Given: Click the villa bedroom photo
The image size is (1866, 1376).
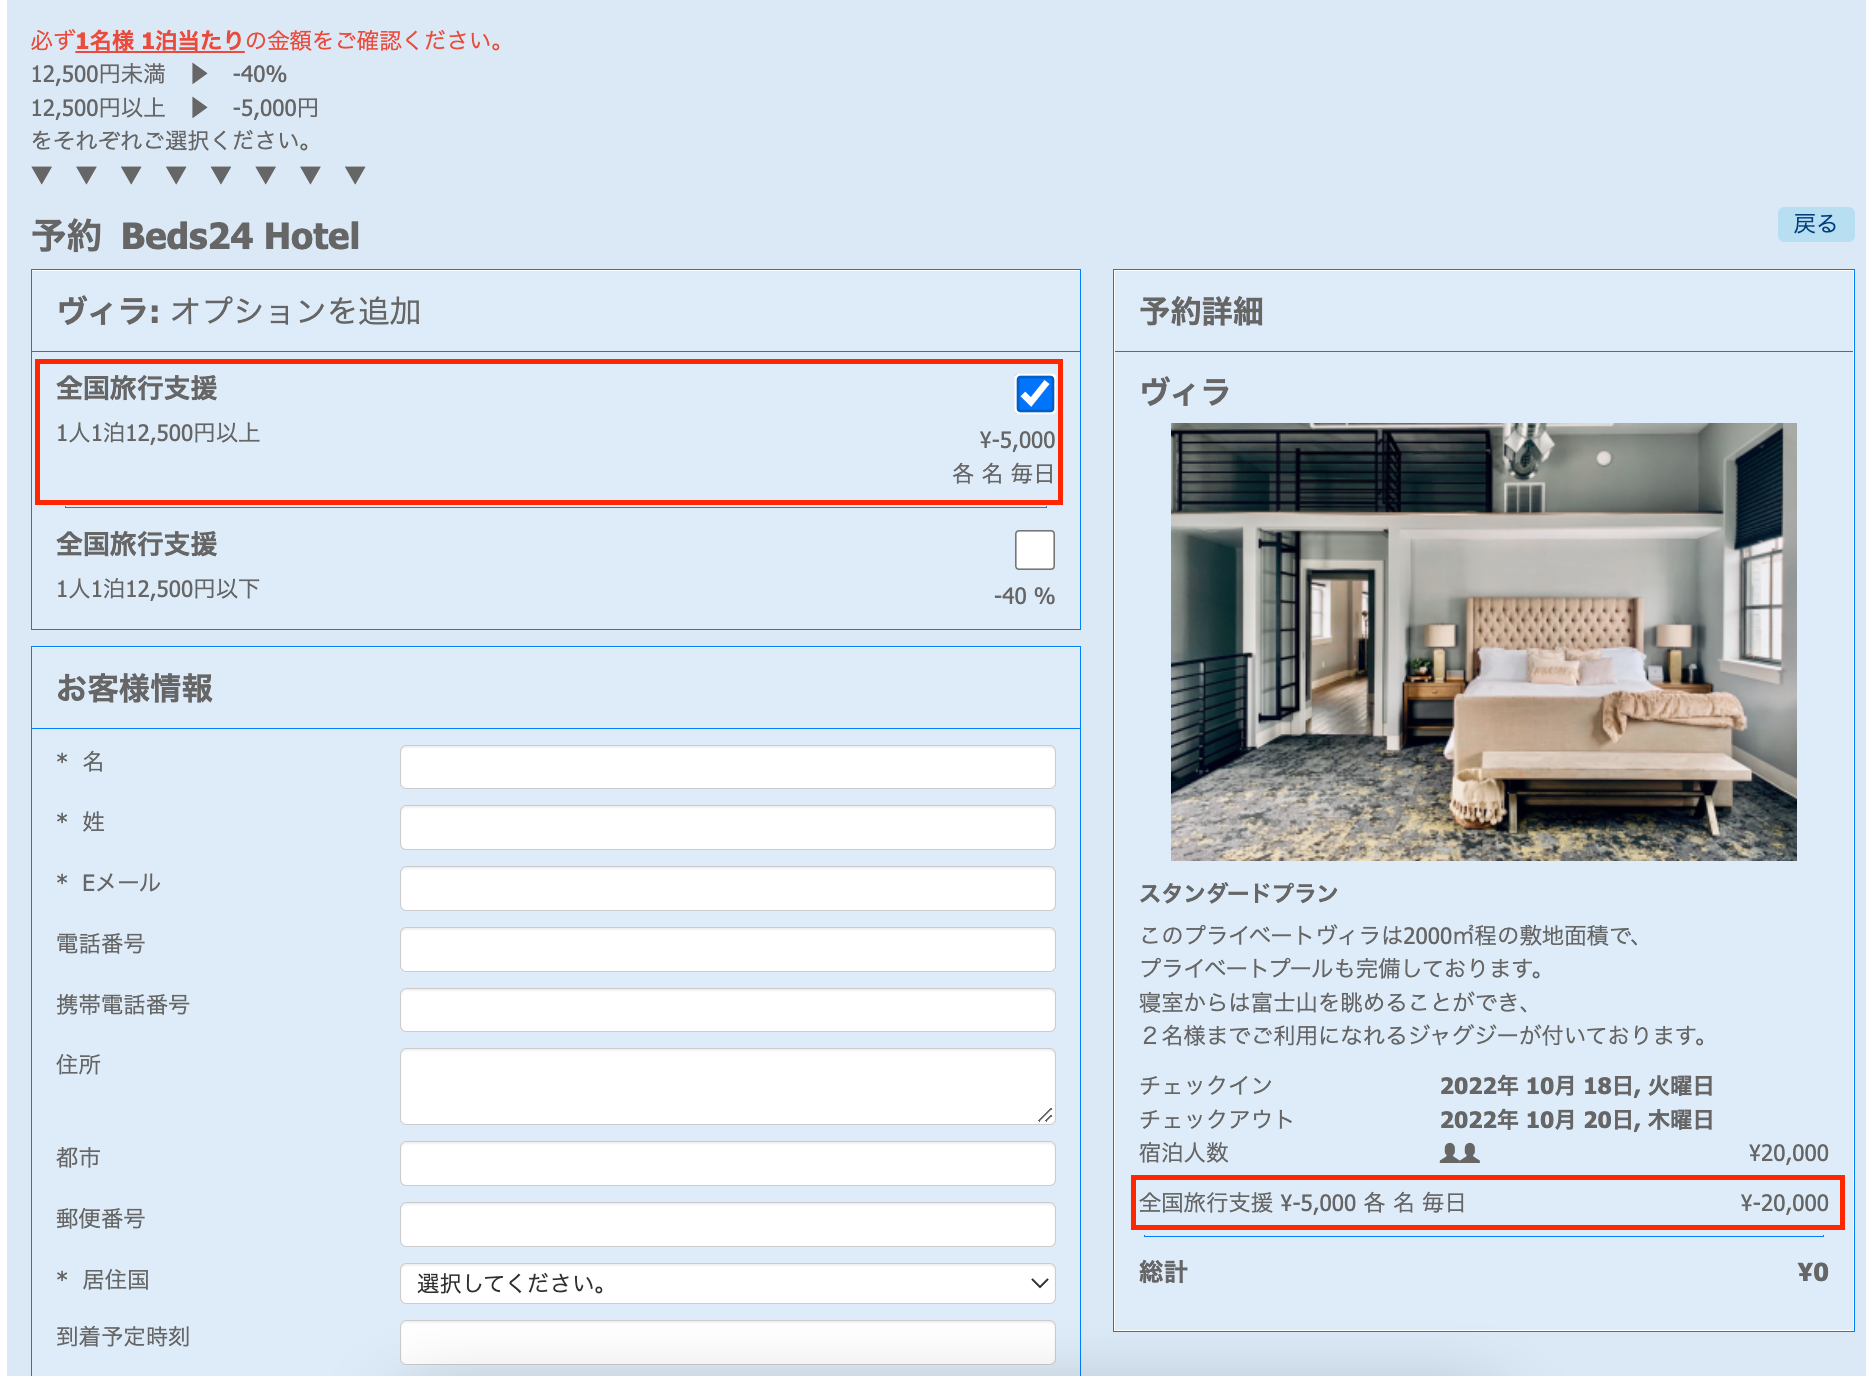Looking at the screenshot, I should click(x=1483, y=641).
